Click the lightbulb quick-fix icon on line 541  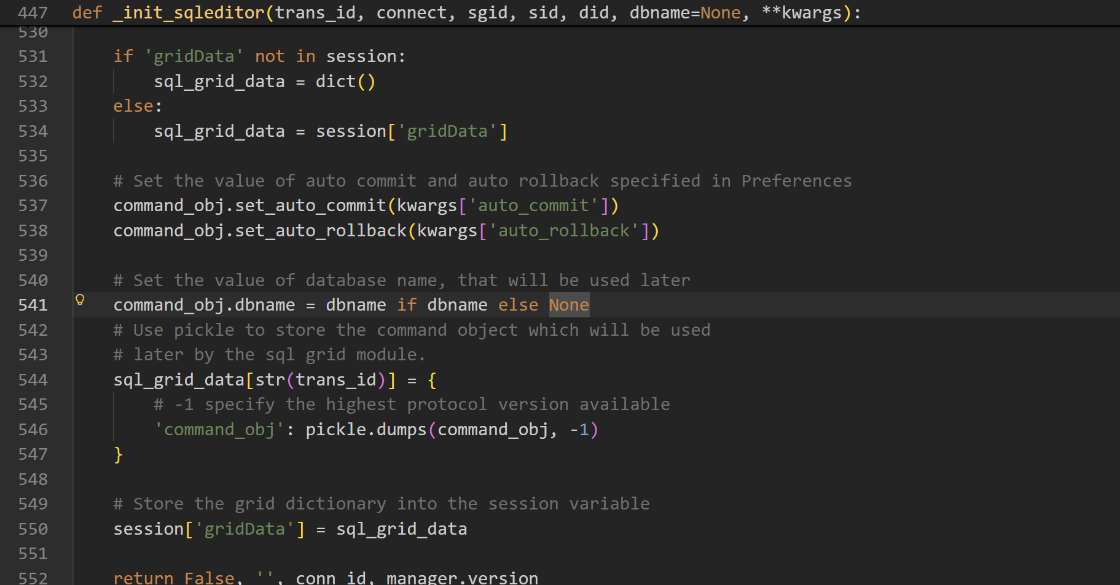click(x=80, y=300)
